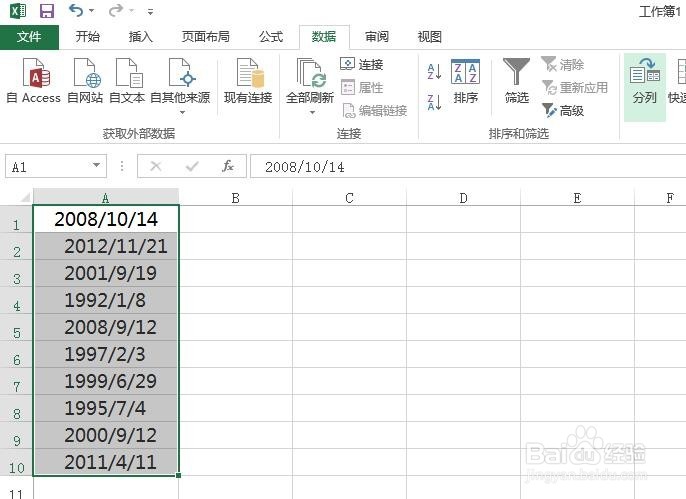
Task: Import data 自文本
Action: [127, 81]
